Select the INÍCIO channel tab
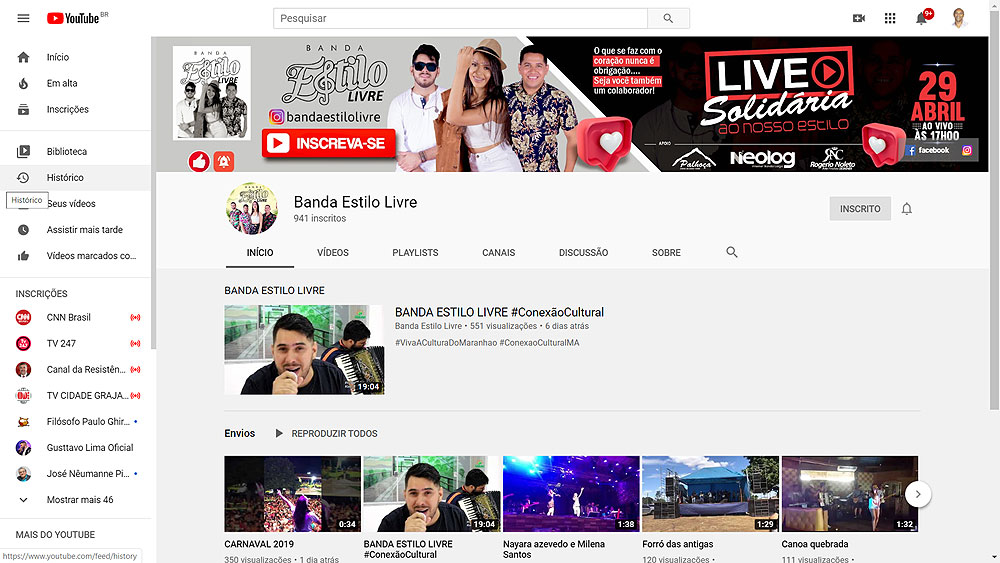Viewport: 1000px width, 563px height. (x=260, y=252)
